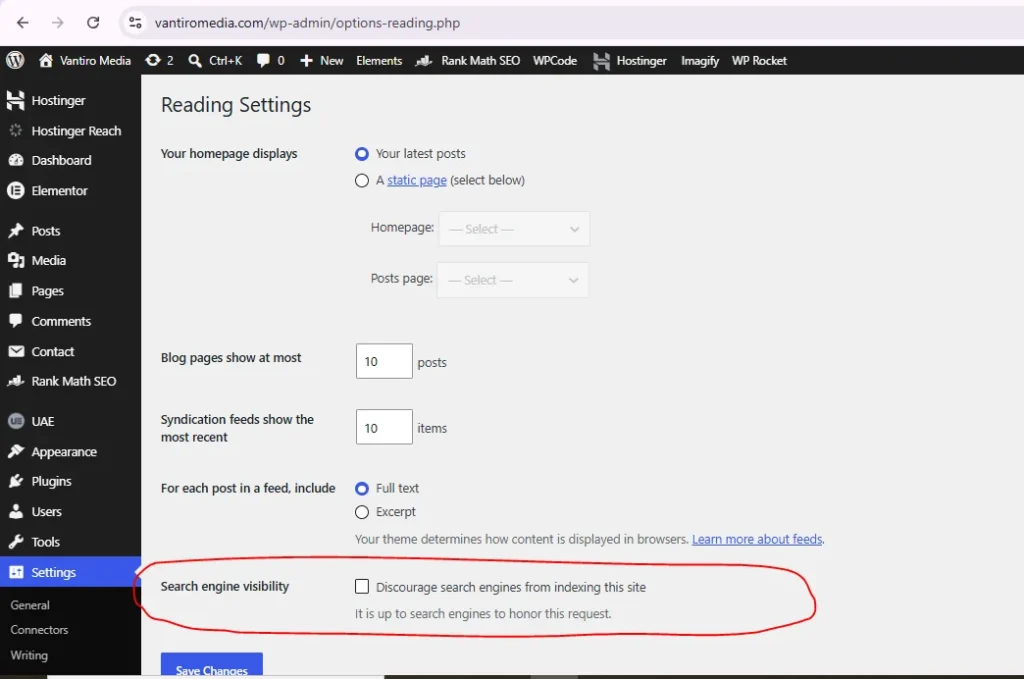1024x679 pixels.
Task: Click the Posts pushpin icon
Action: [16, 230]
